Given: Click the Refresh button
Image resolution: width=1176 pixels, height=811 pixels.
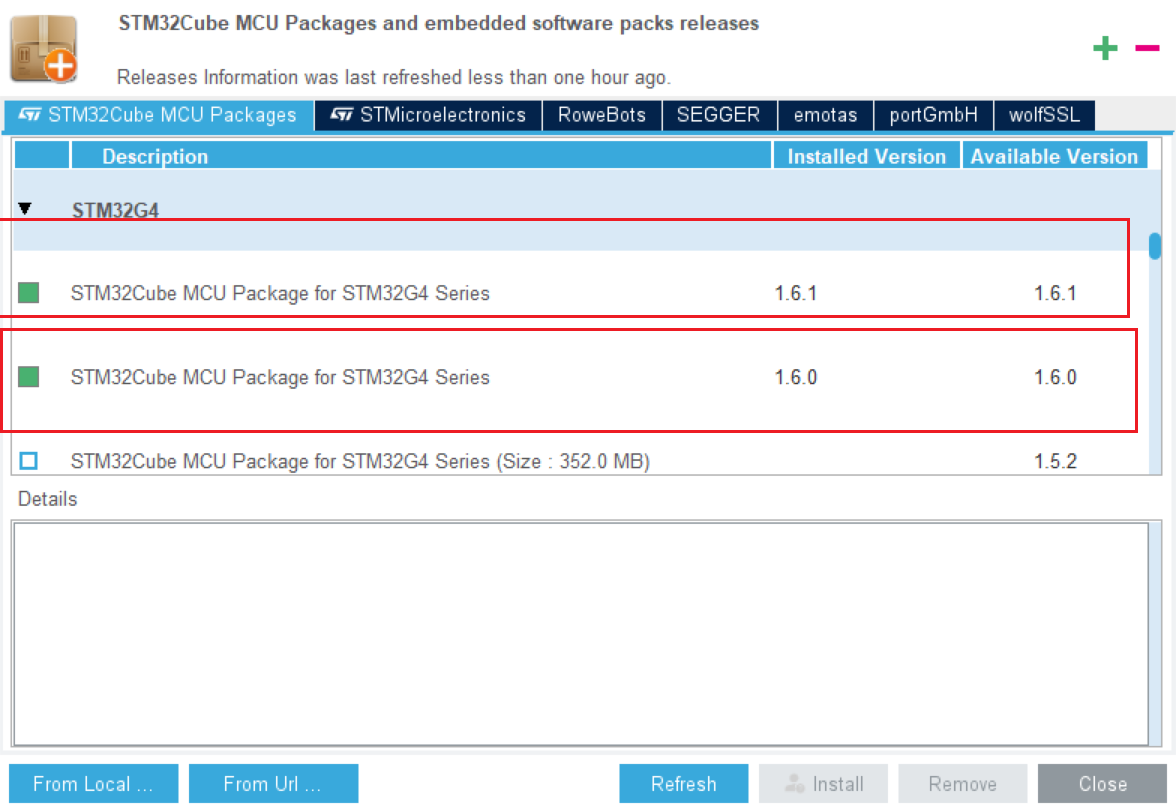Looking at the screenshot, I should coord(684,784).
